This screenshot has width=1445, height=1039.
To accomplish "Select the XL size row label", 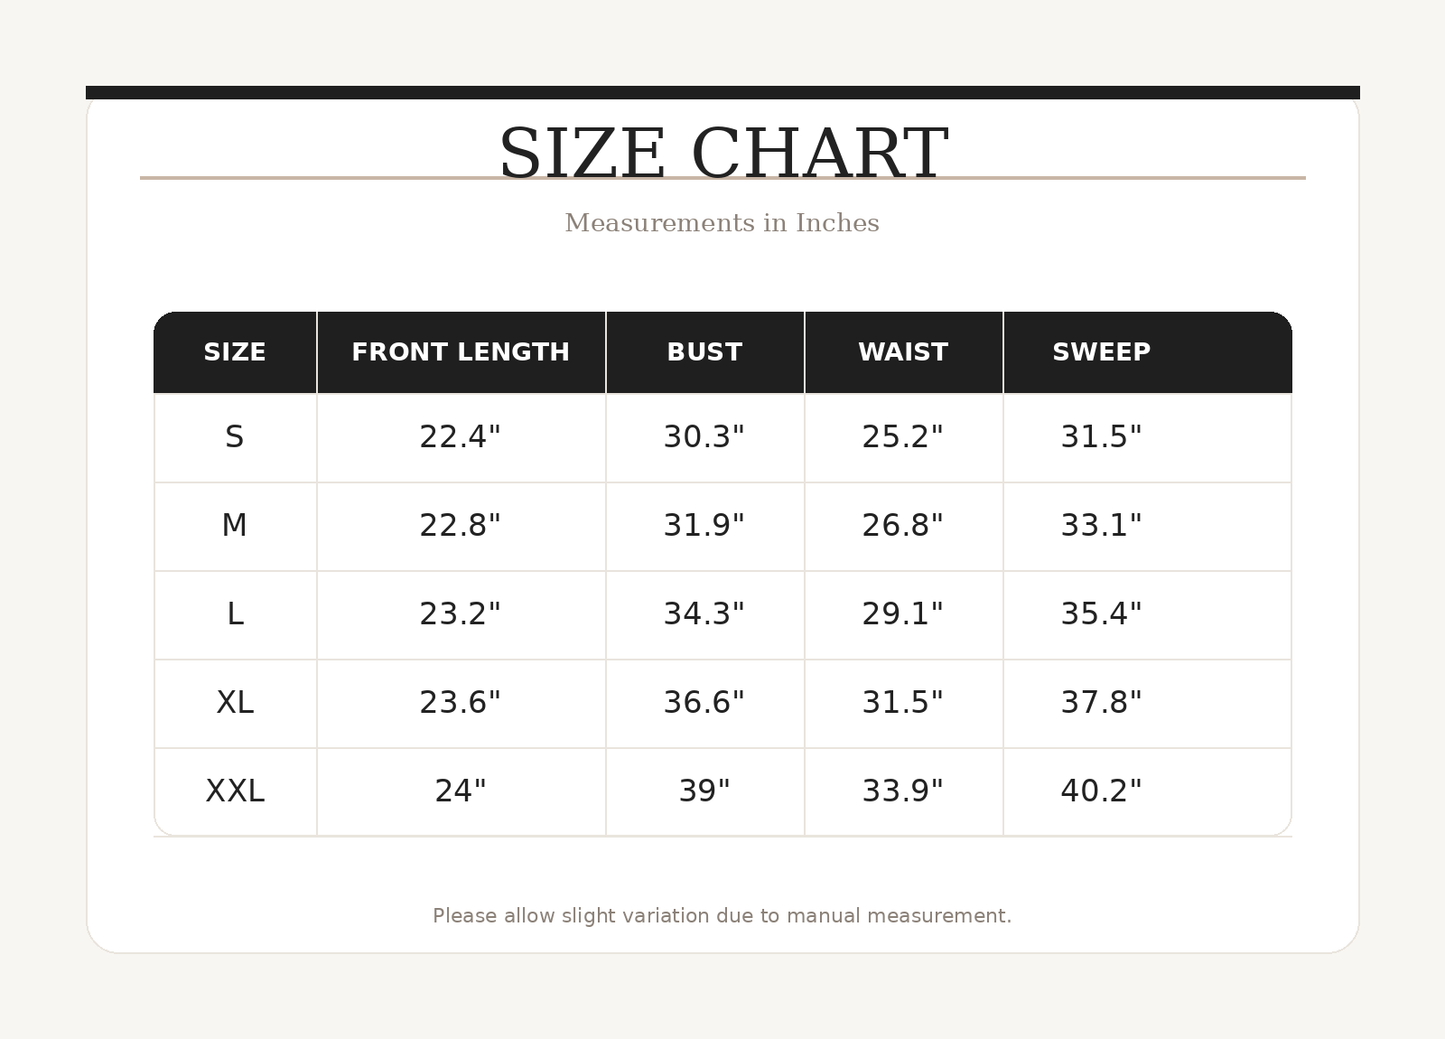I will (x=235, y=702).
